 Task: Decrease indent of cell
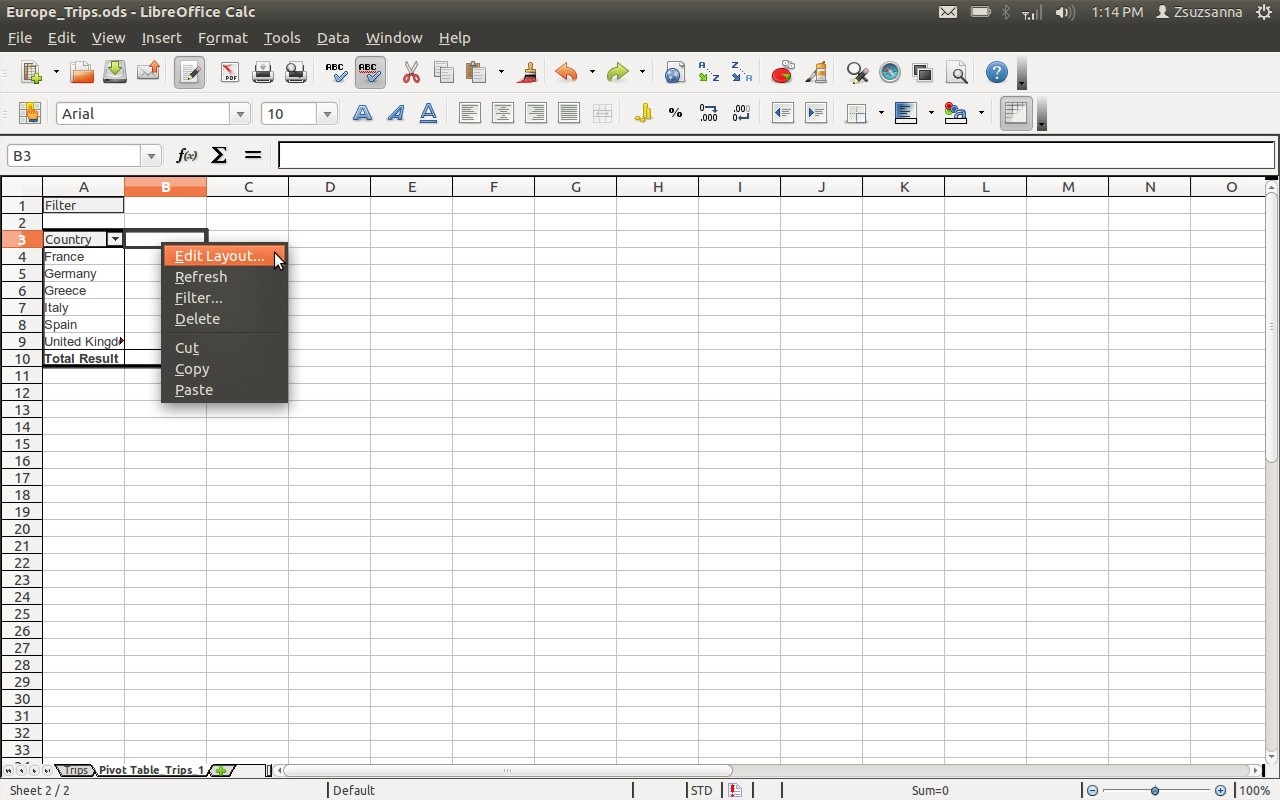pyautogui.click(x=783, y=113)
